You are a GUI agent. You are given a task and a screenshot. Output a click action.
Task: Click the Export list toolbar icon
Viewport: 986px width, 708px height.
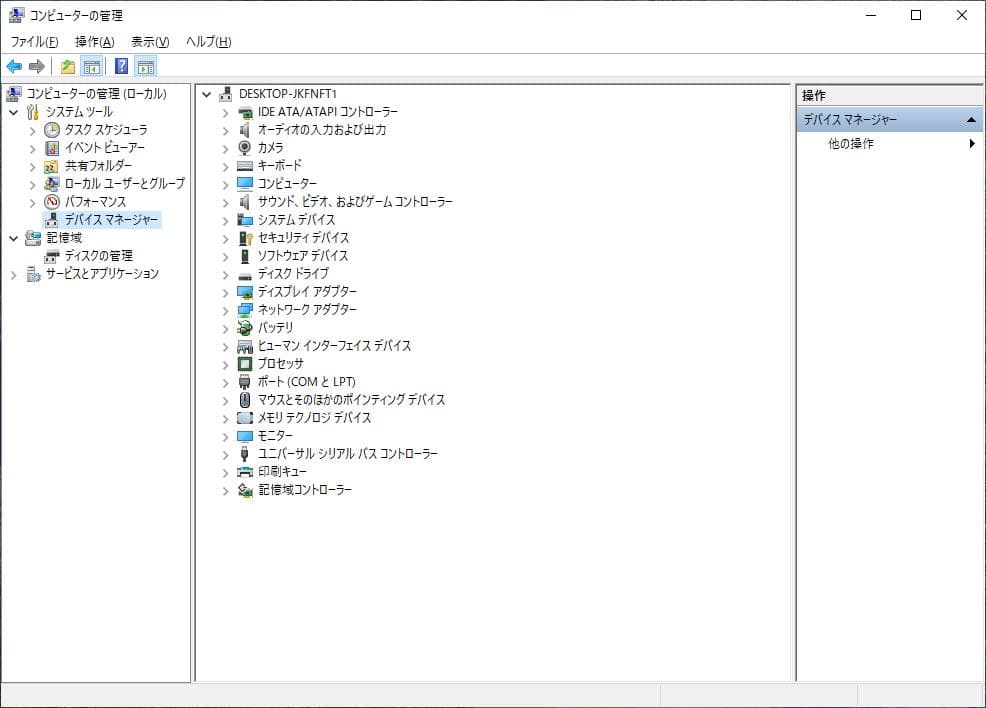click(66, 66)
